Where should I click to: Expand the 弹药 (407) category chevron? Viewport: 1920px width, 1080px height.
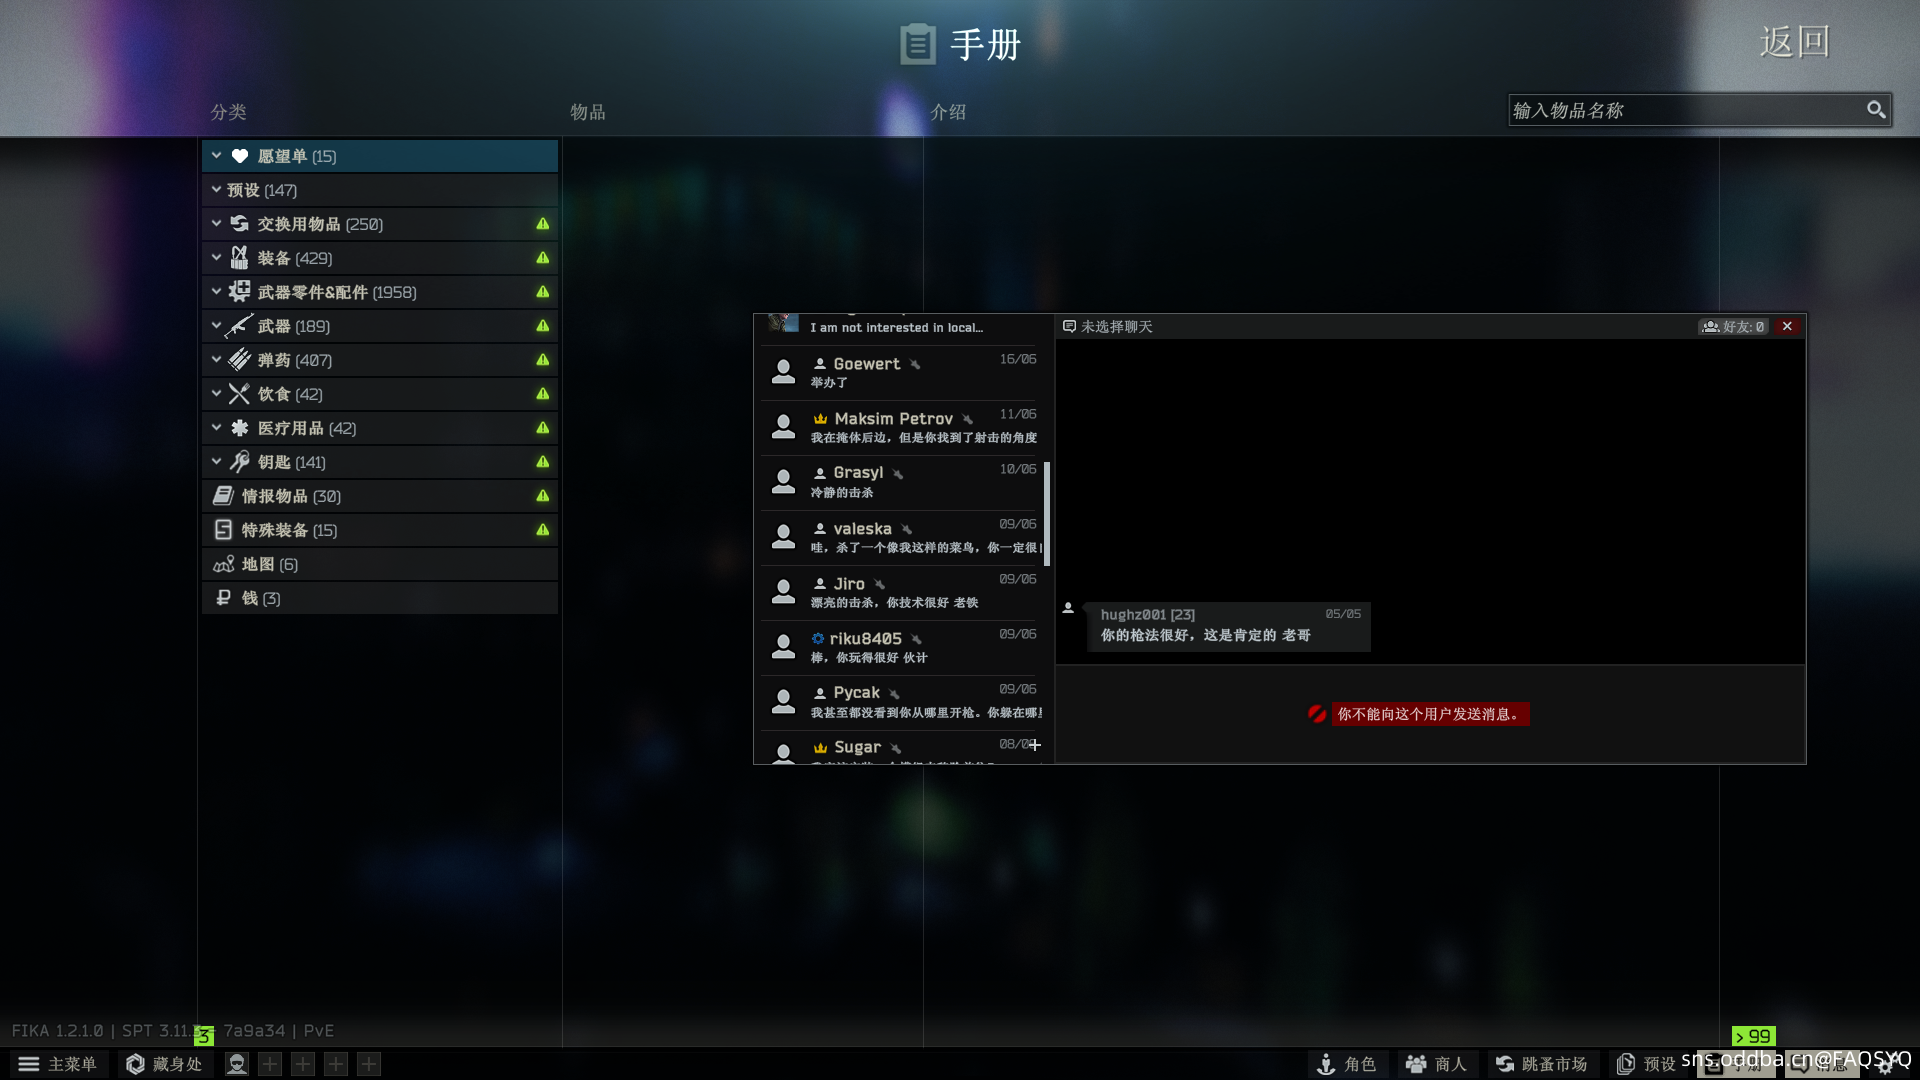coord(216,360)
